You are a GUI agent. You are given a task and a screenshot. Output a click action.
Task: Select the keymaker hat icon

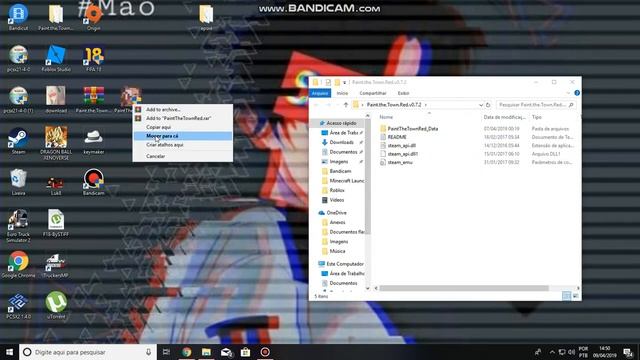click(93, 141)
